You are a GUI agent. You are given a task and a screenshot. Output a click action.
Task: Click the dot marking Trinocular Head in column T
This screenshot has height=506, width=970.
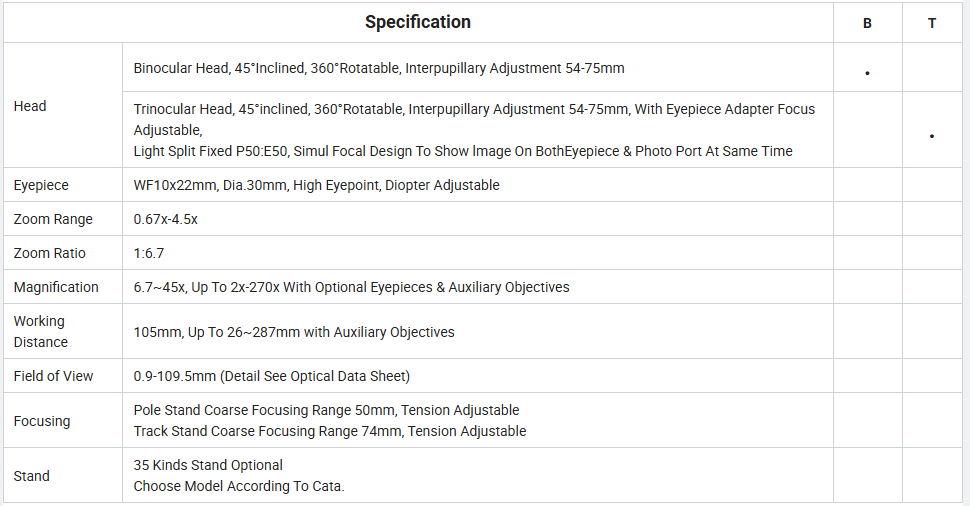[932, 136]
